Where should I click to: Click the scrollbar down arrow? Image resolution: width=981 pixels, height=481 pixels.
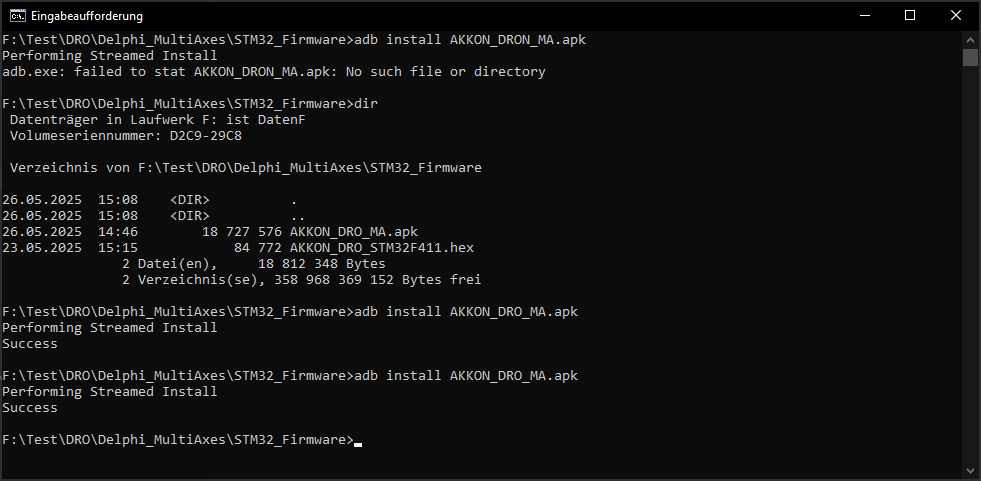pyautogui.click(x=970, y=471)
